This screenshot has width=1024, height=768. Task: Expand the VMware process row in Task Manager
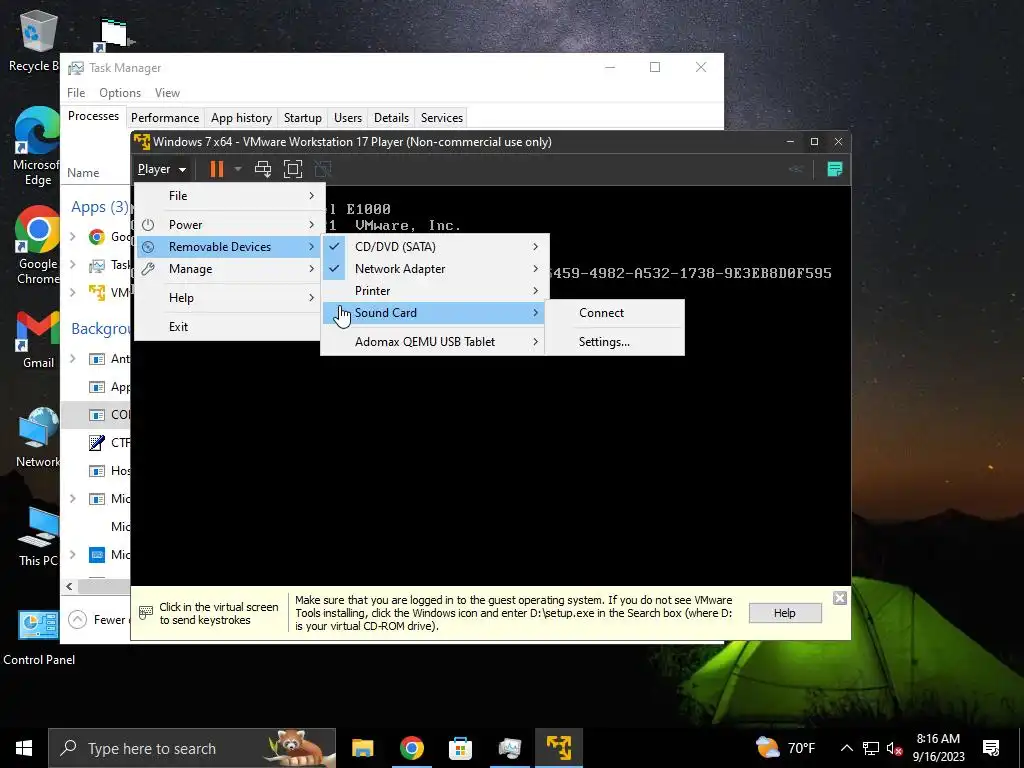72,292
